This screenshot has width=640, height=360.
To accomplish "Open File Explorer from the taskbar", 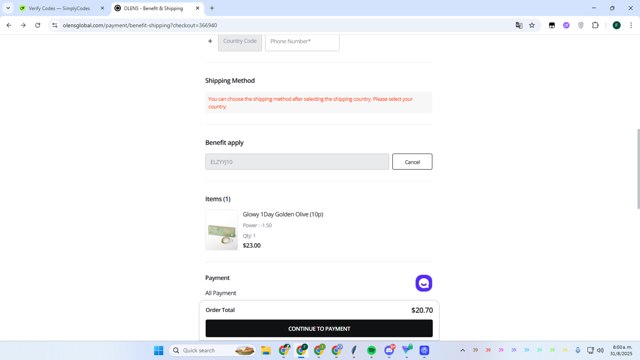I will 266,350.
